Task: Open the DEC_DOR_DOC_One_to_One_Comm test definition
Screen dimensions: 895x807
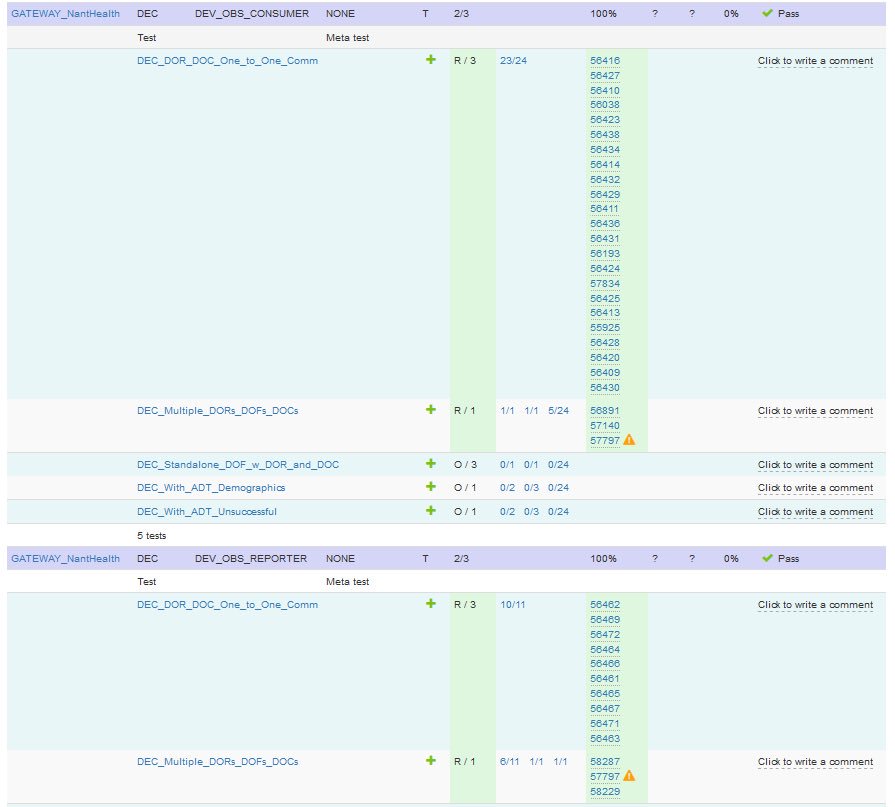Action: point(227,60)
